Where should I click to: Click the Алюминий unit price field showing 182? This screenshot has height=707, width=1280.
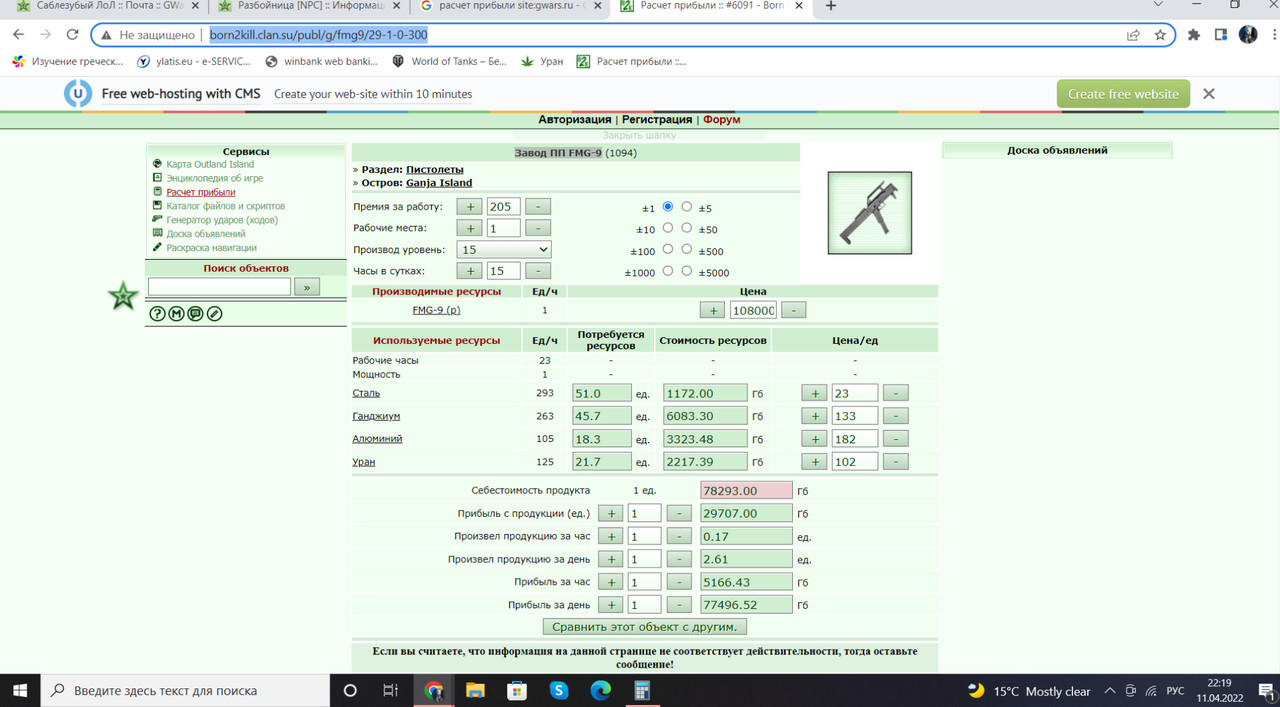point(854,439)
